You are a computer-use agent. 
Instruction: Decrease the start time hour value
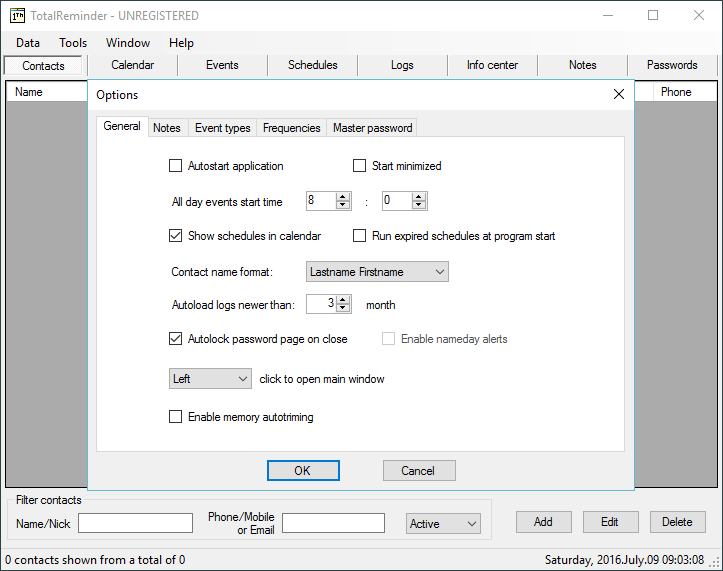point(343,205)
